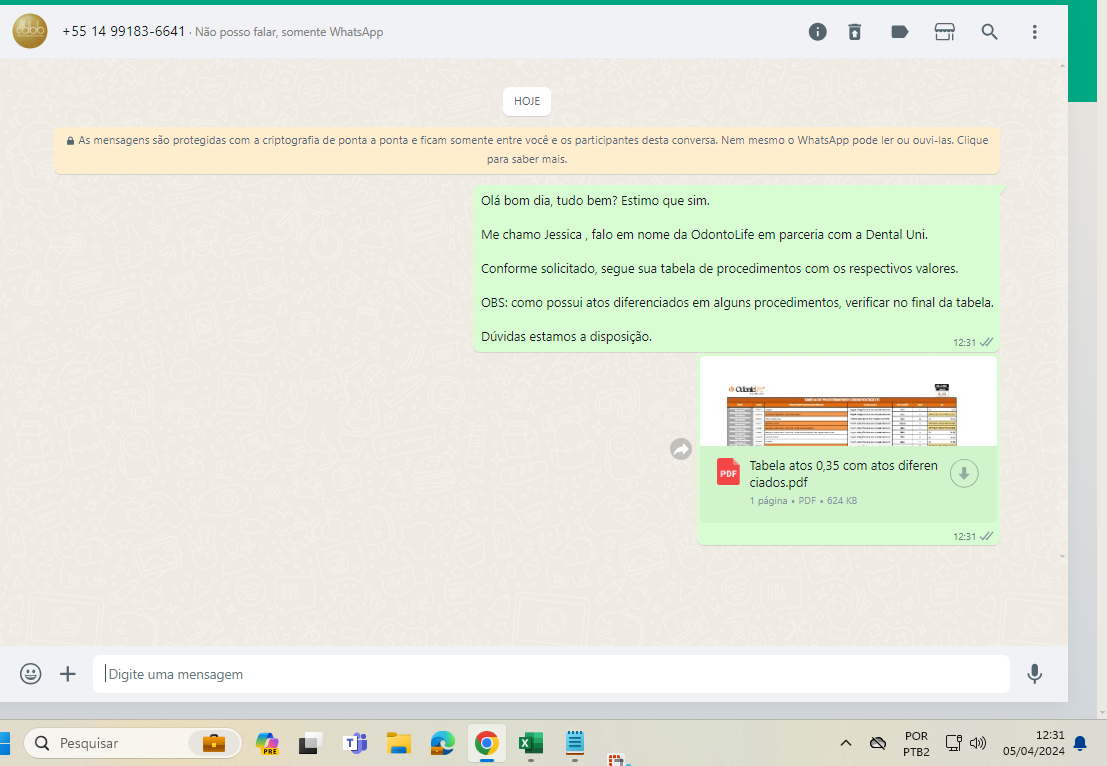Click message line Dúvidas estamos a disposição
The image size is (1107, 766).
(x=566, y=337)
